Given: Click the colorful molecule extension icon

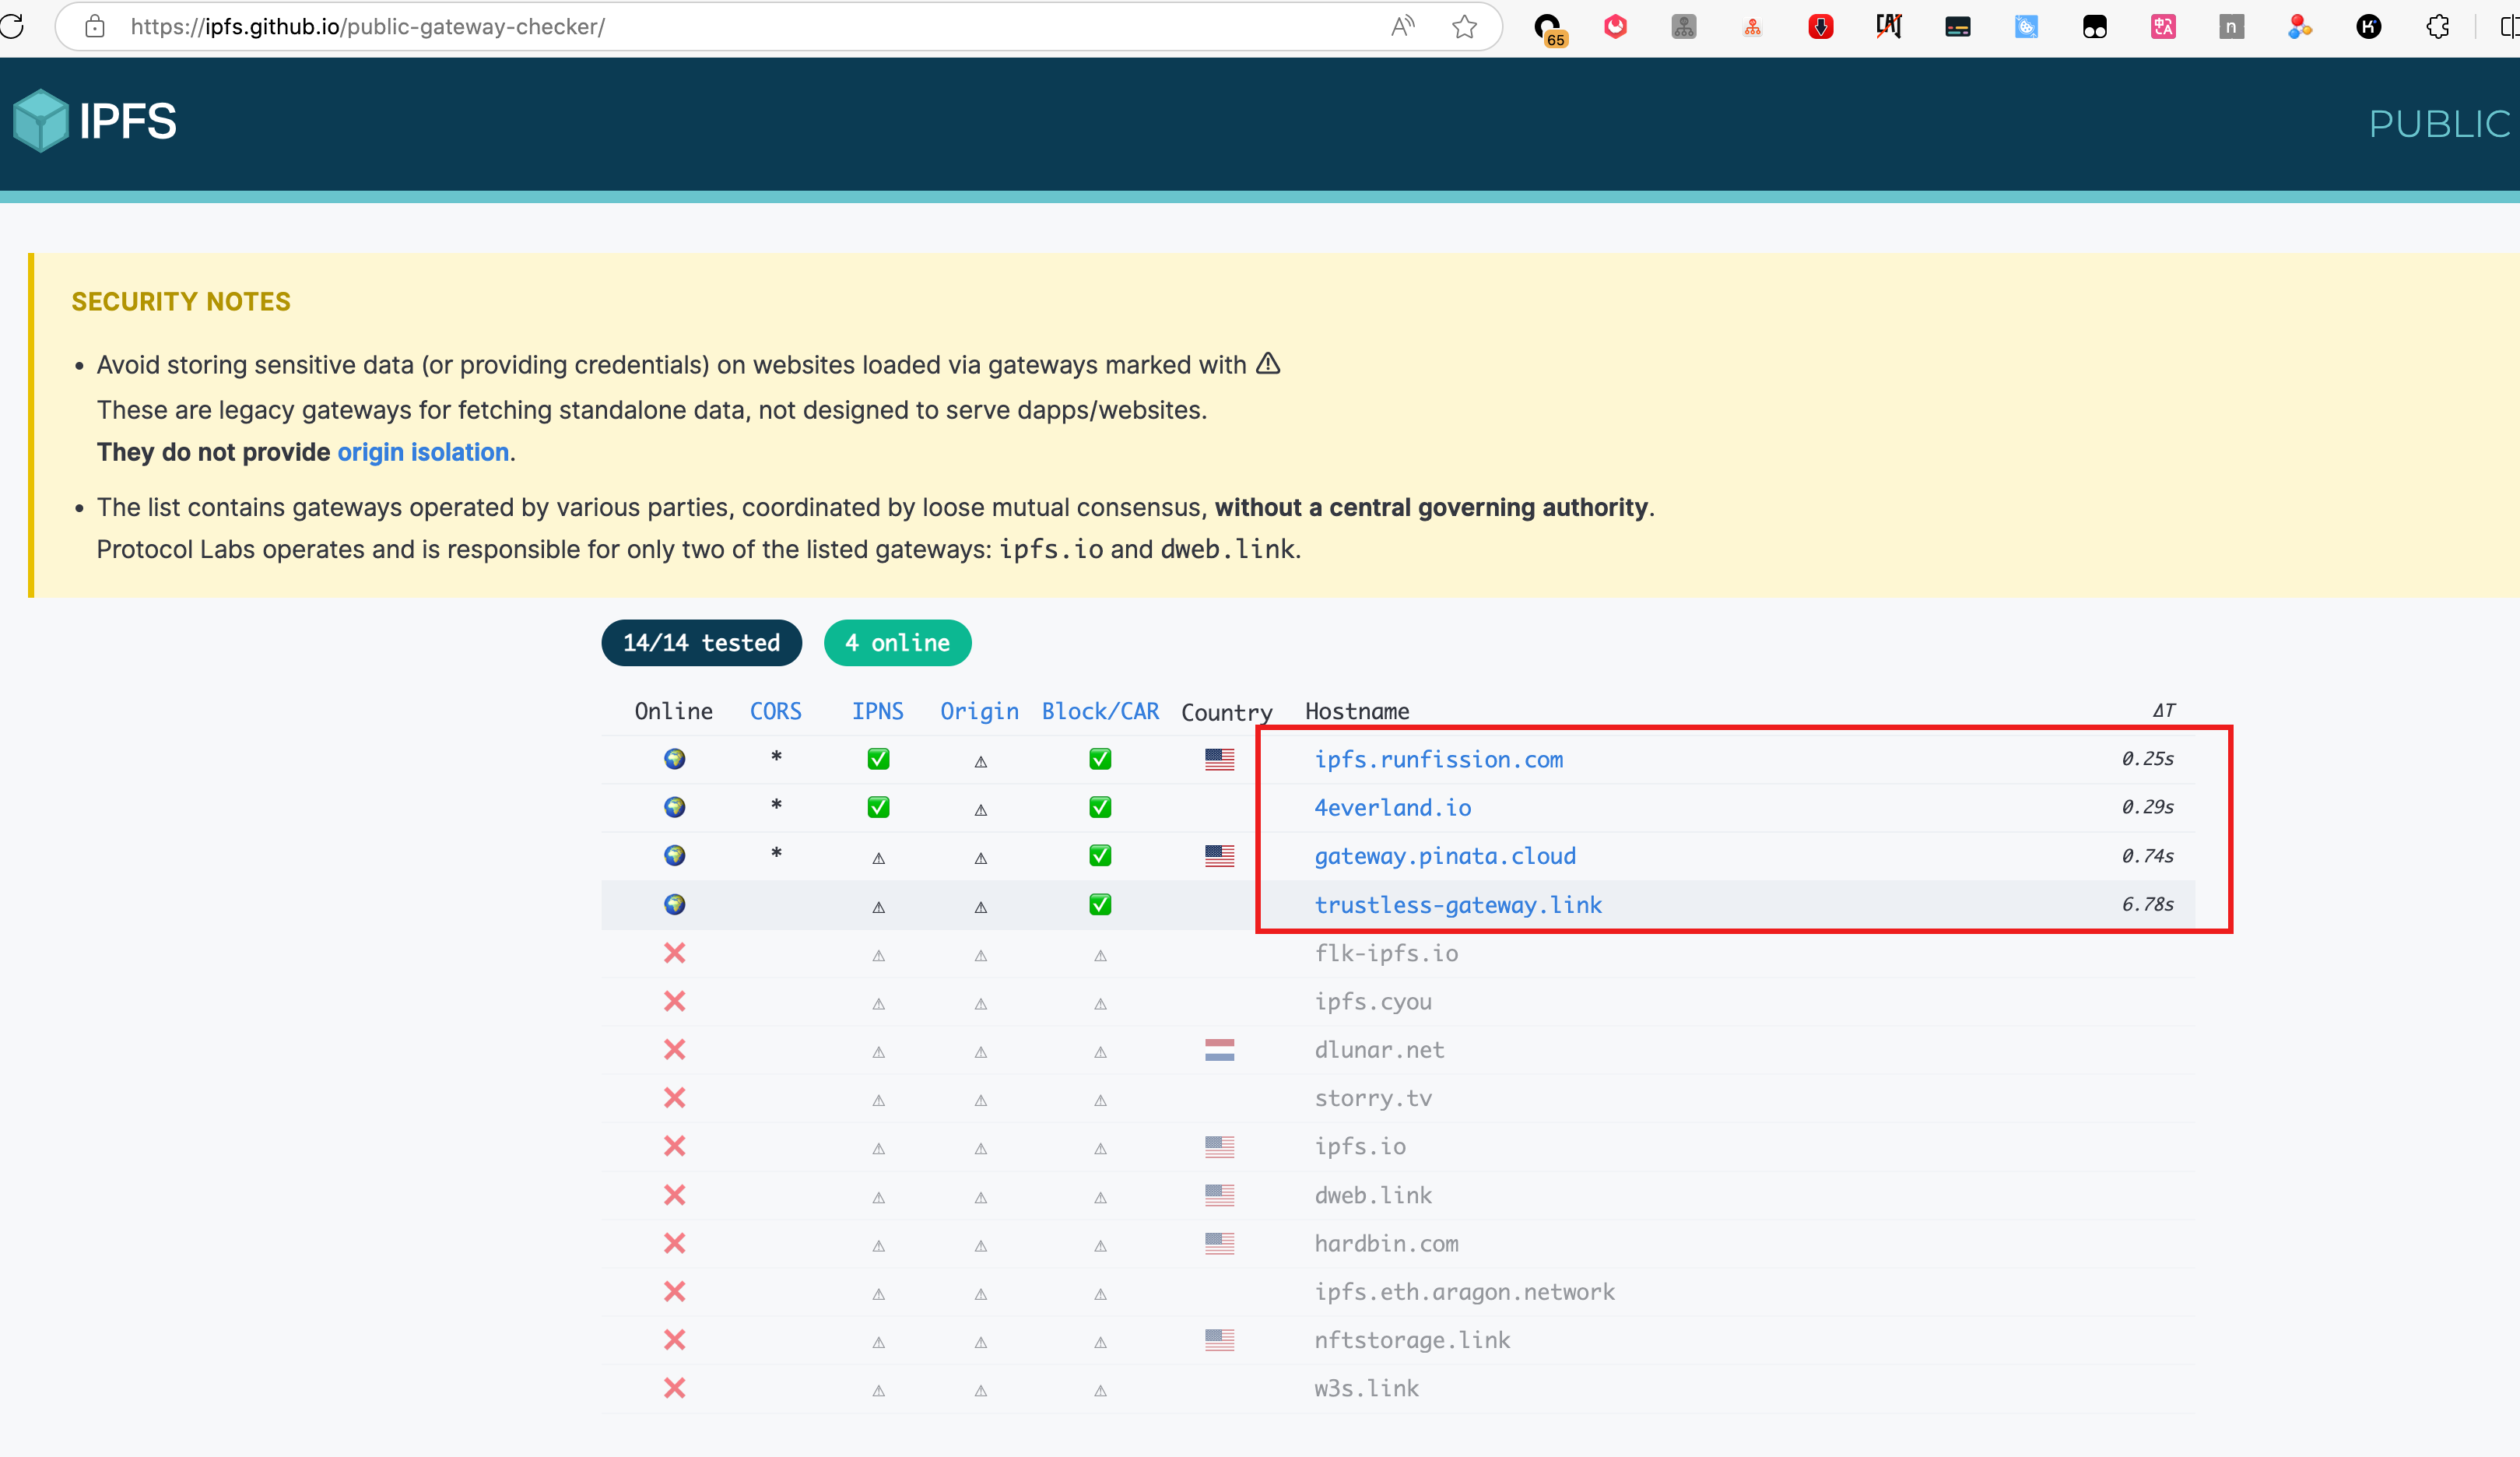Looking at the screenshot, I should click(x=2300, y=27).
